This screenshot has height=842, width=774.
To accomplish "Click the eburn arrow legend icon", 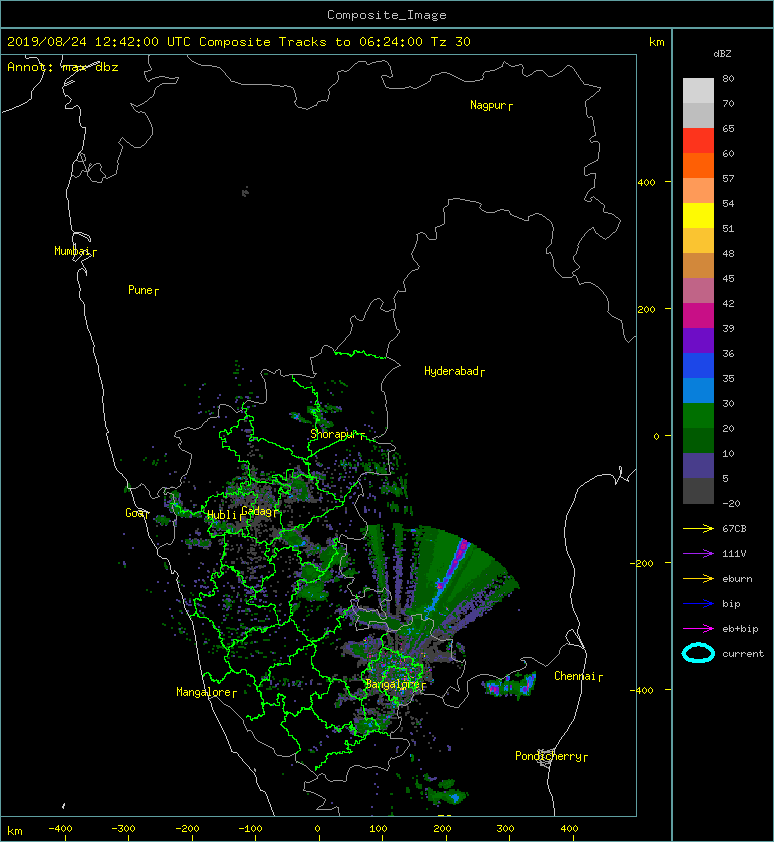I will (x=698, y=578).
